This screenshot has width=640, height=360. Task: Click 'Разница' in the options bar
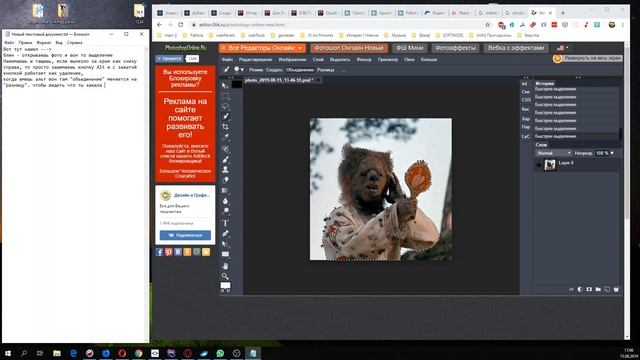tap(326, 70)
